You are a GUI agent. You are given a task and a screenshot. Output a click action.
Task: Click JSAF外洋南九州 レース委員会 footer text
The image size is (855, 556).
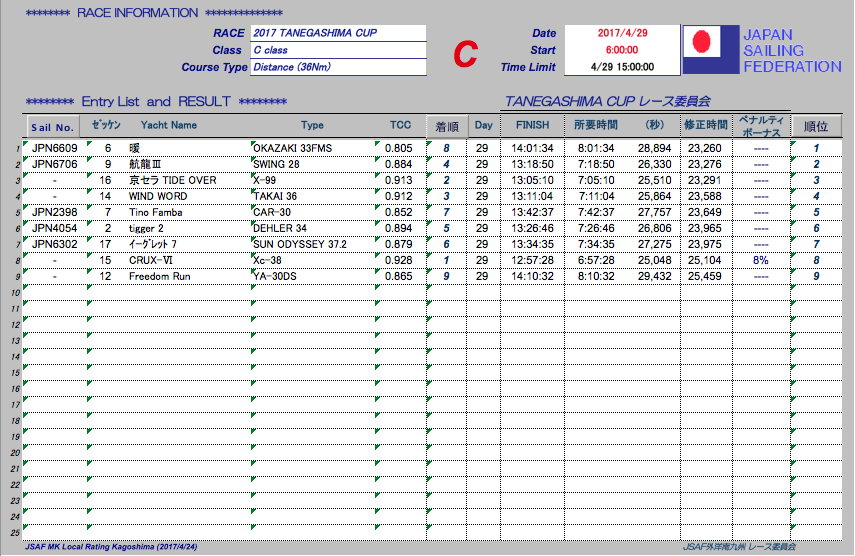tap(739, 547)
